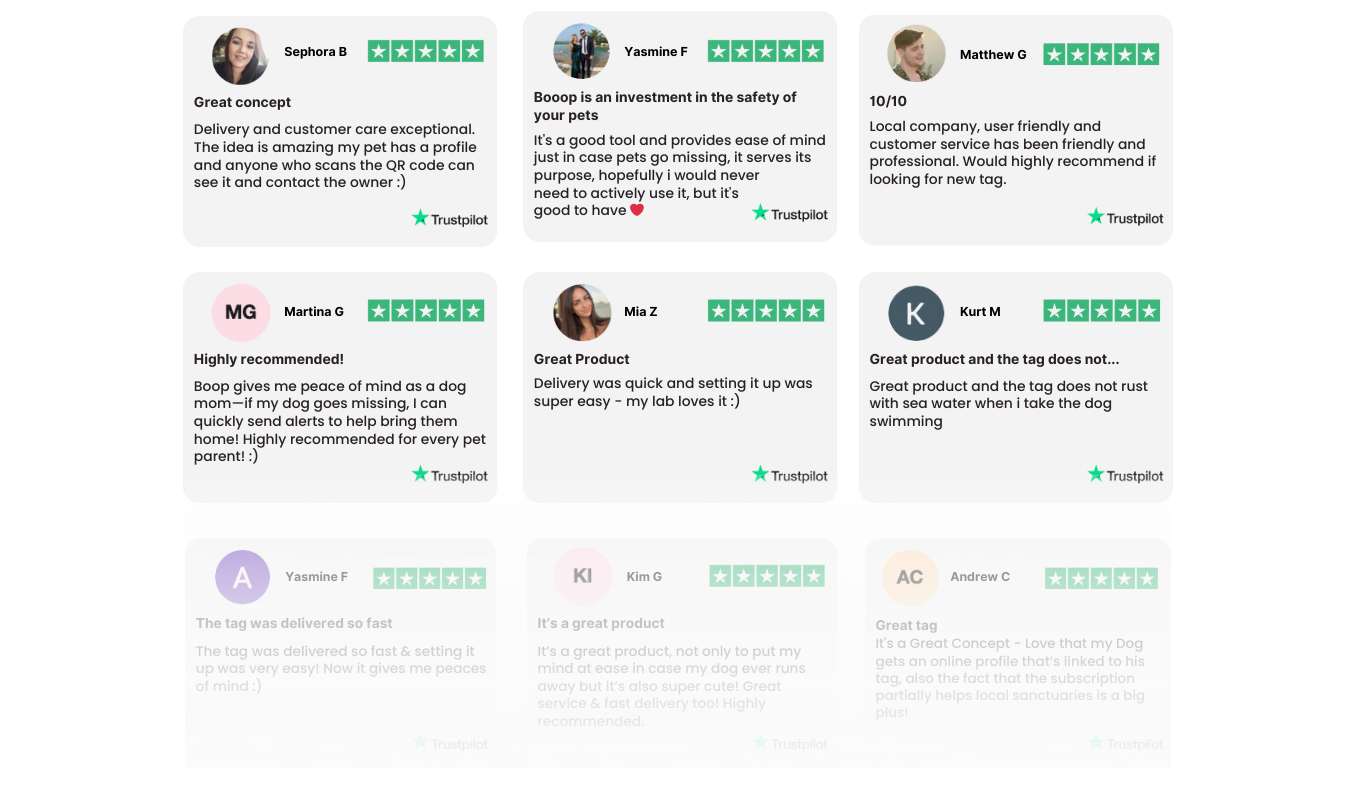Click the 'Great concept' review title
Image resolution: width=1366 pixels, height=800 pixels.
242,102
